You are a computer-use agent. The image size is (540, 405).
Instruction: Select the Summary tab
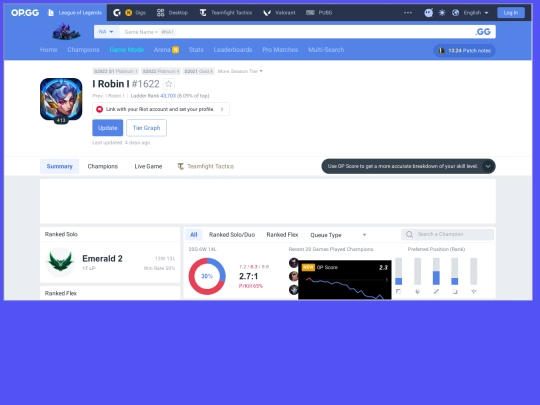click(x=60, y=166)
